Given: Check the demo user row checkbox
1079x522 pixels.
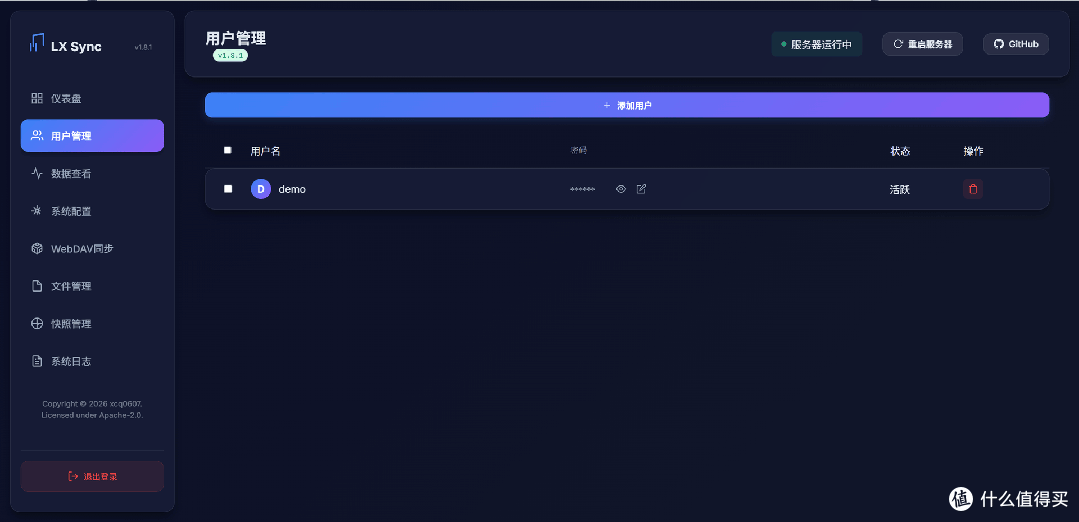Looking at the screenshot, I should click(228, 189).
